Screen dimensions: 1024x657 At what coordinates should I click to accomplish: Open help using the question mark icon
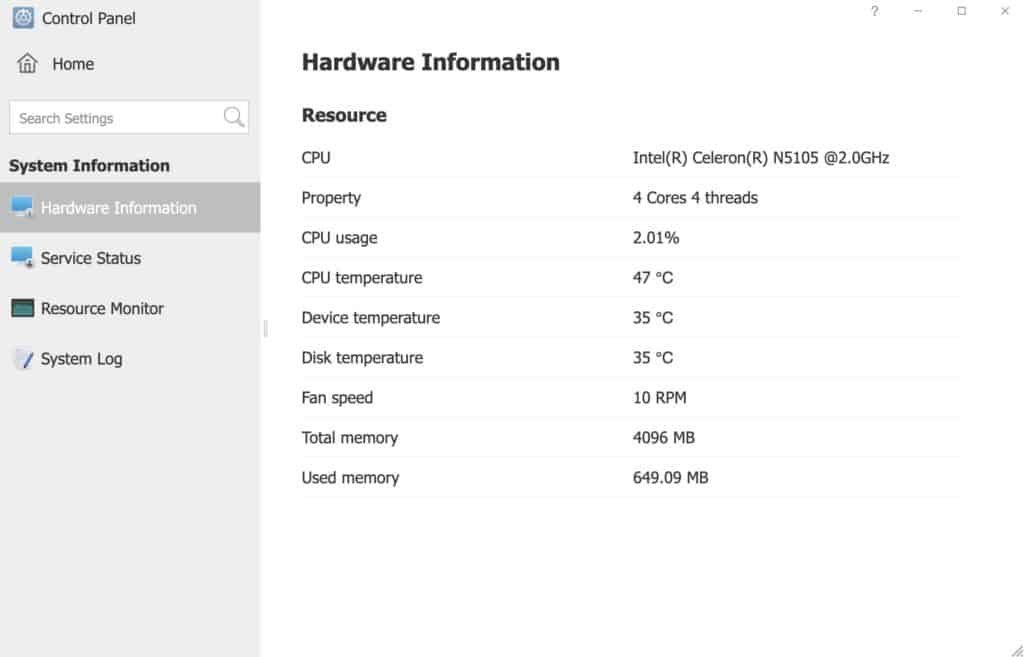[x=873, y=12]
